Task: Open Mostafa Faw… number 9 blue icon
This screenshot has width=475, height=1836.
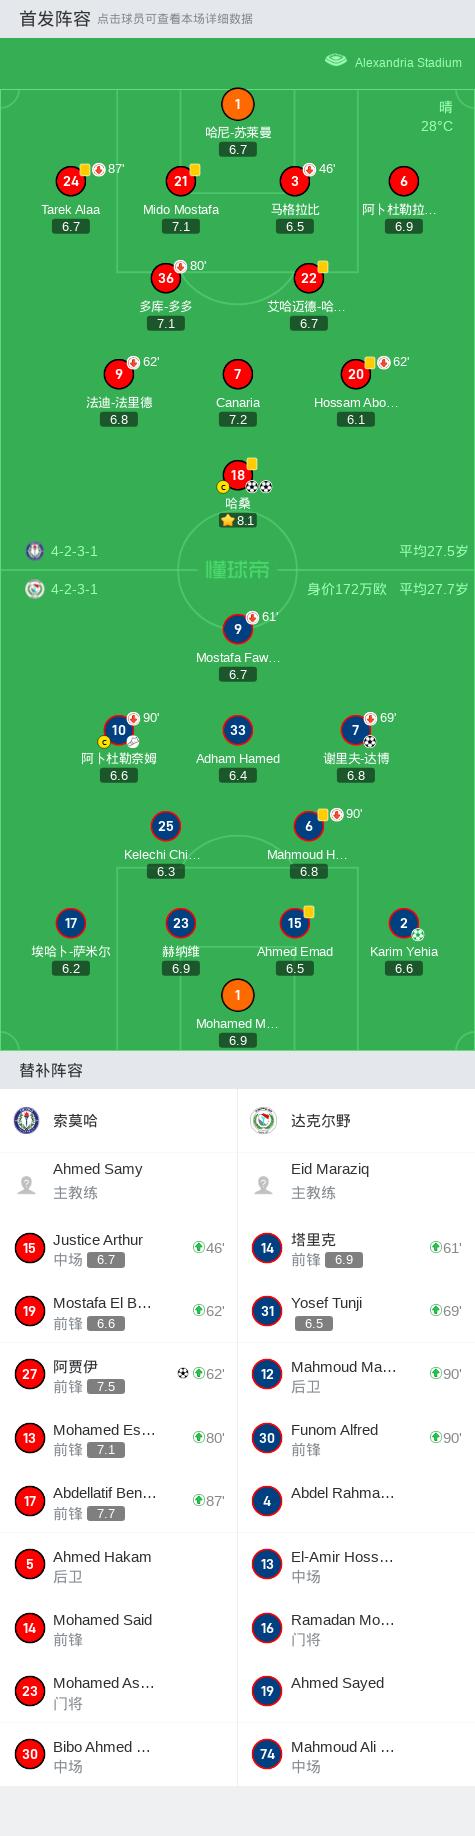Action: (x=237, y=629)
